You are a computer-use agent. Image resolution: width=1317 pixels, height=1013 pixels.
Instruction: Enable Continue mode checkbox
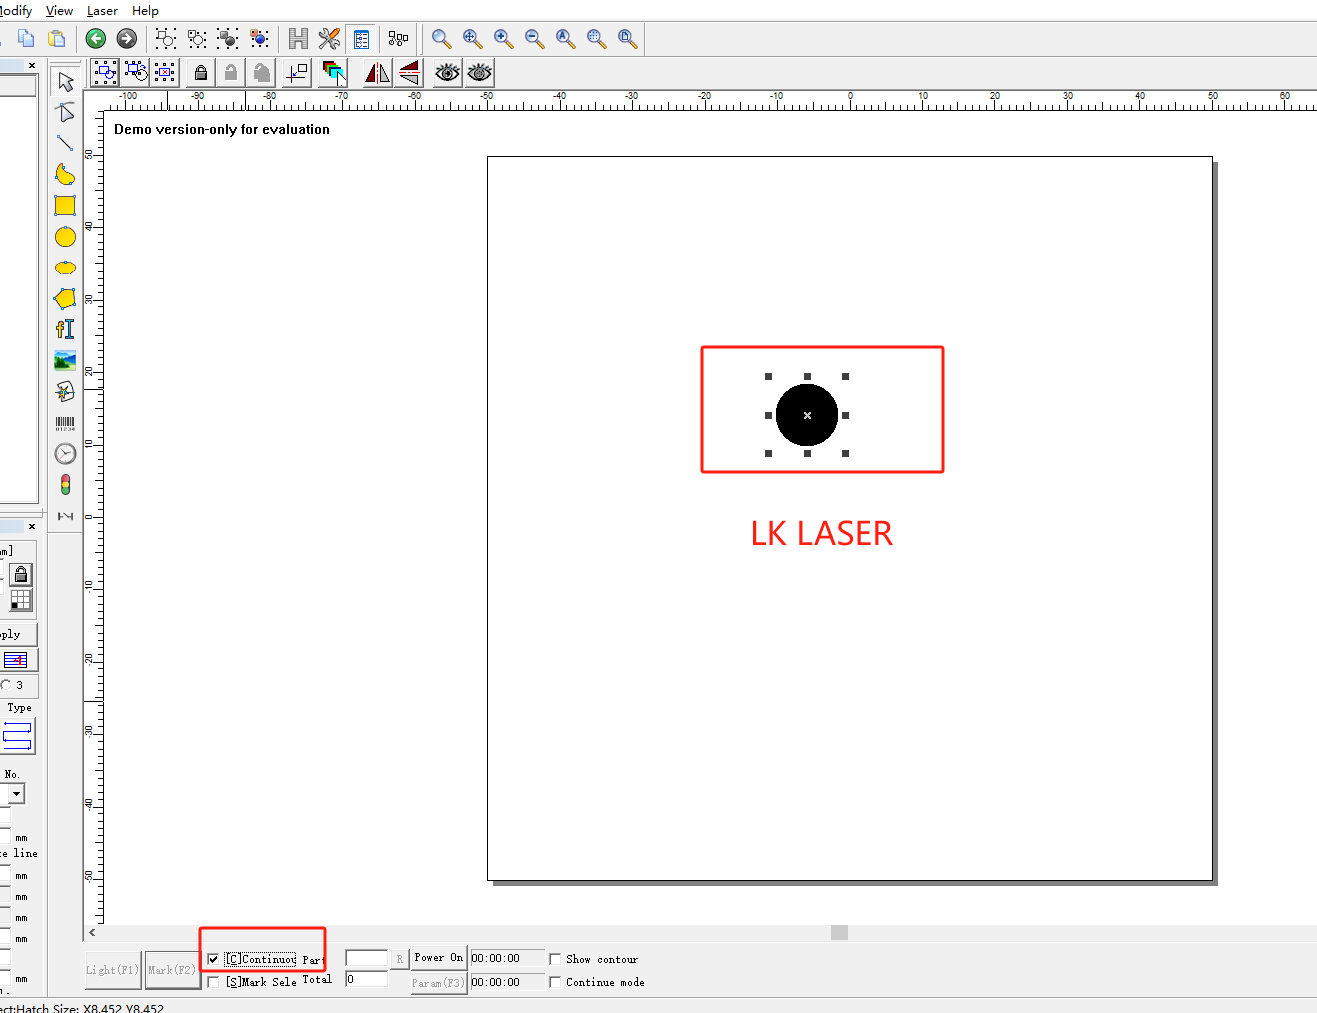point(555,982)
